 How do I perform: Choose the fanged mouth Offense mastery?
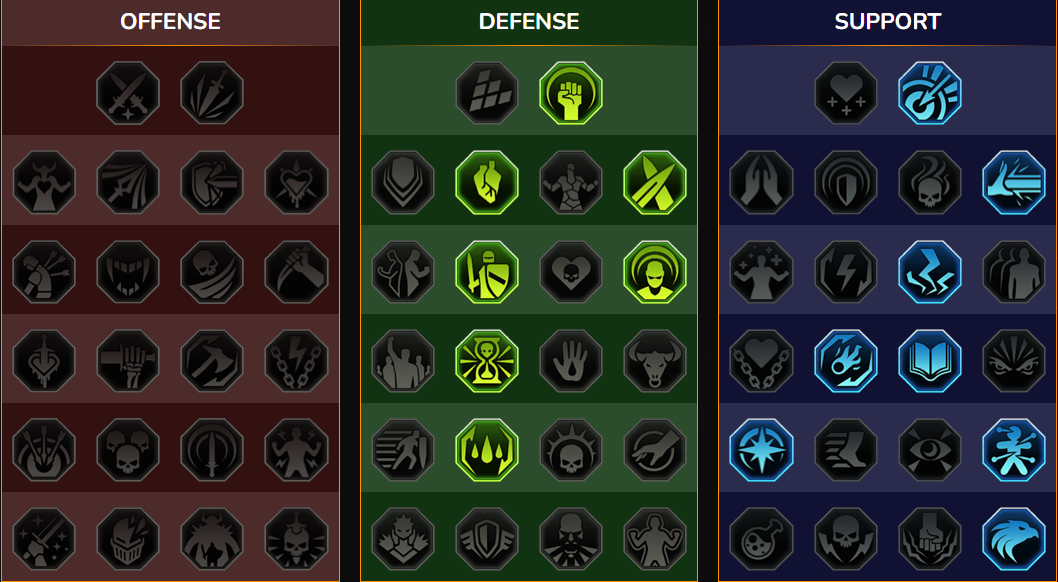click(128, 272)
